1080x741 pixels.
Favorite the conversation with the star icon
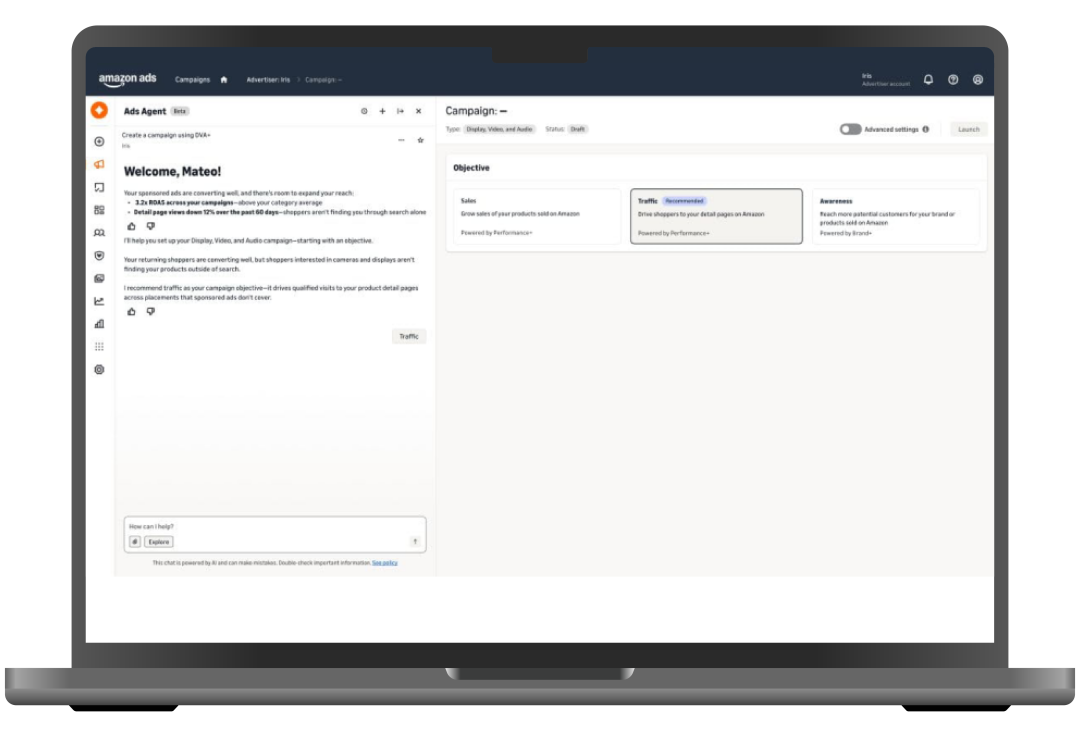[420, 140]
